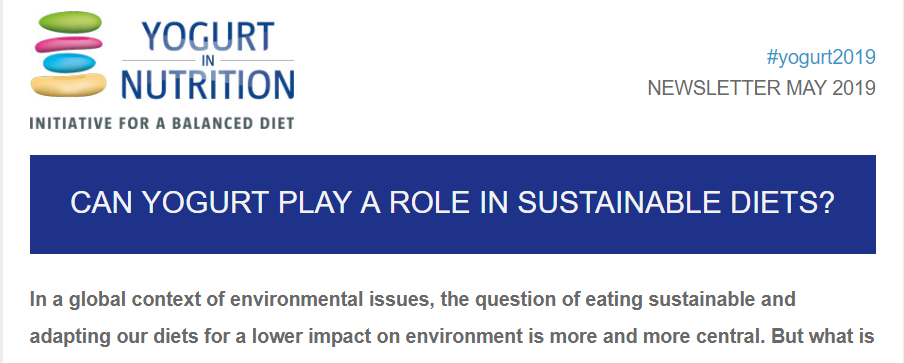Click the blue pebble in the logo
The height and width of the screenshot is (363, 904).
69,63
